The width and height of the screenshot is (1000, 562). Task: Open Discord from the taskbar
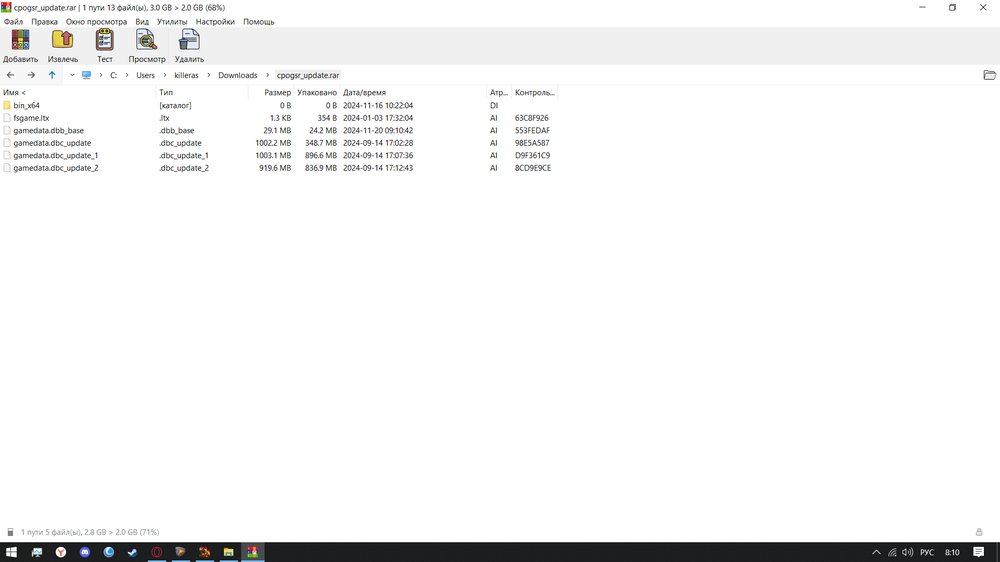click(x=85, y=552)
